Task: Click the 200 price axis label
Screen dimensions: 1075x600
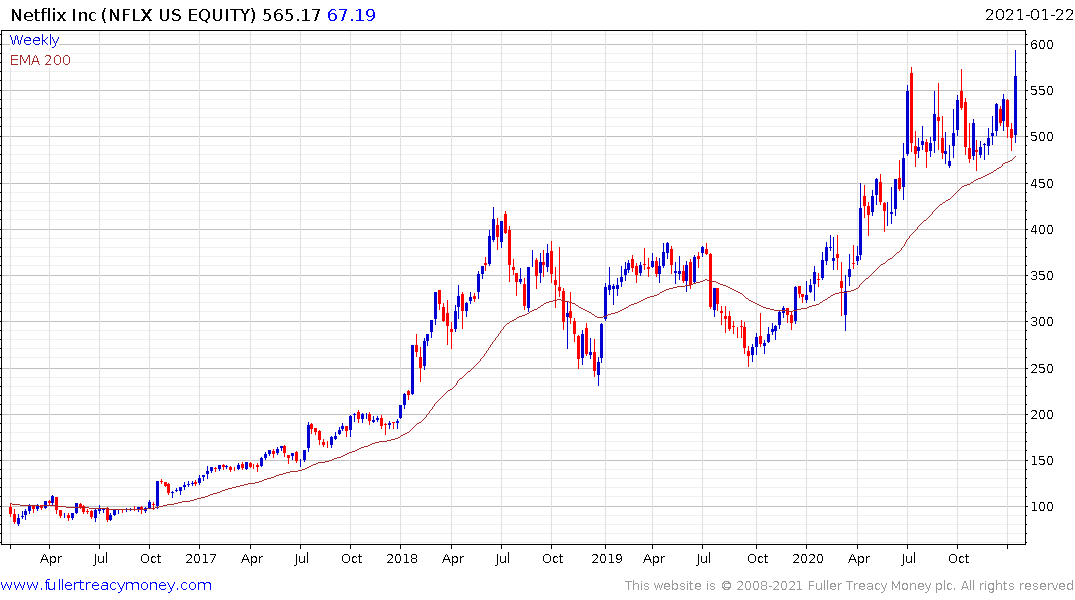Action: coord(1041,414)
